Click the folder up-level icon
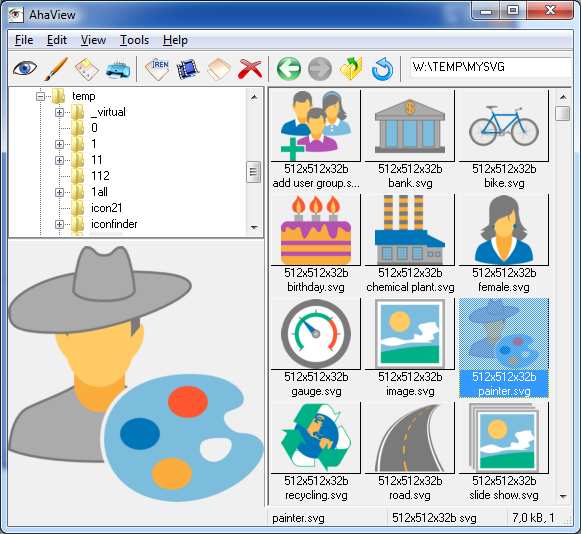The height and width of the screenshot is (534, 581). coord(351,69)
